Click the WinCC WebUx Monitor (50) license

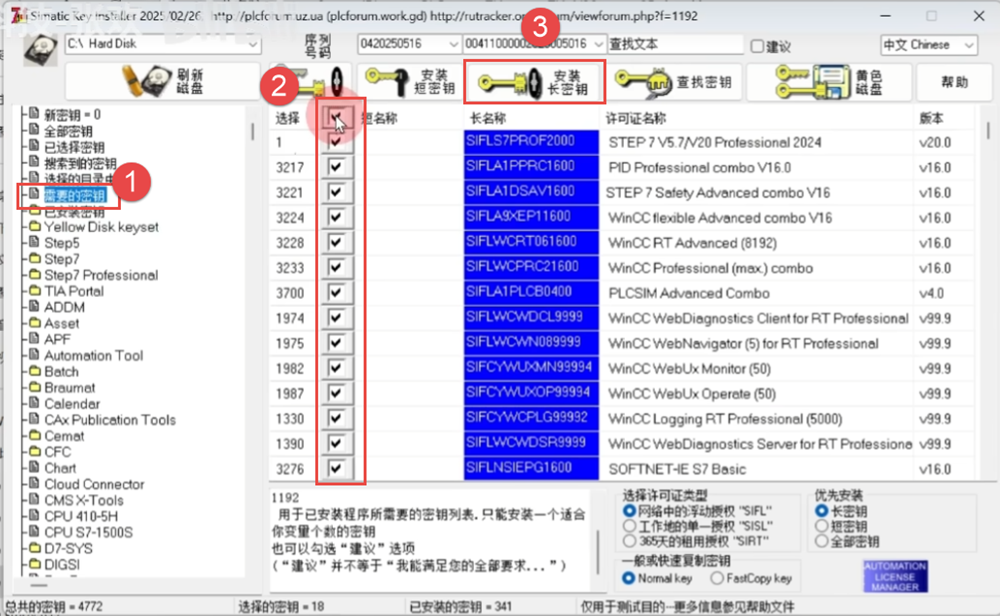(689, 369)
